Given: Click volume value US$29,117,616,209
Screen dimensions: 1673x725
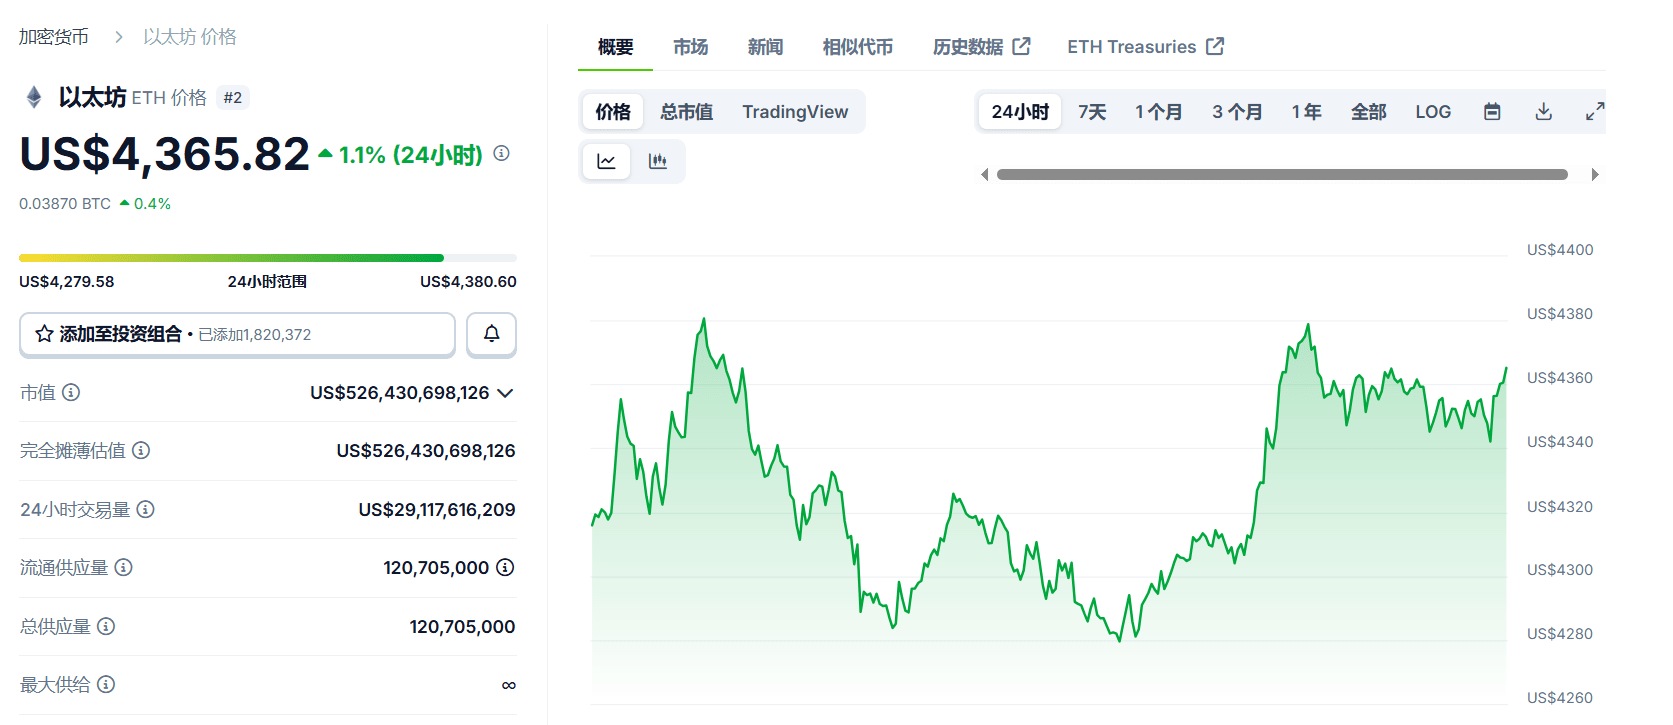Looking at the screenshot, I should point(437,510).
